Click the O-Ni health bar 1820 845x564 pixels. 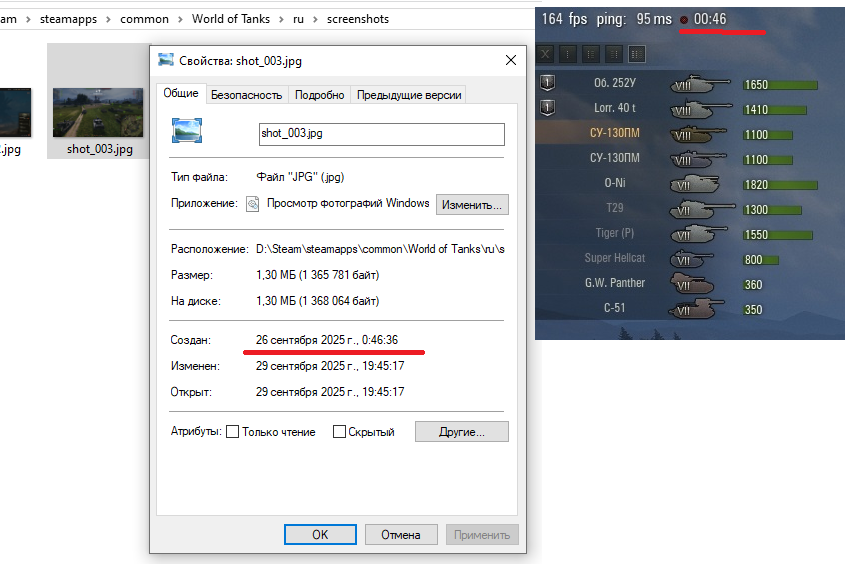(x=780, y=185)
